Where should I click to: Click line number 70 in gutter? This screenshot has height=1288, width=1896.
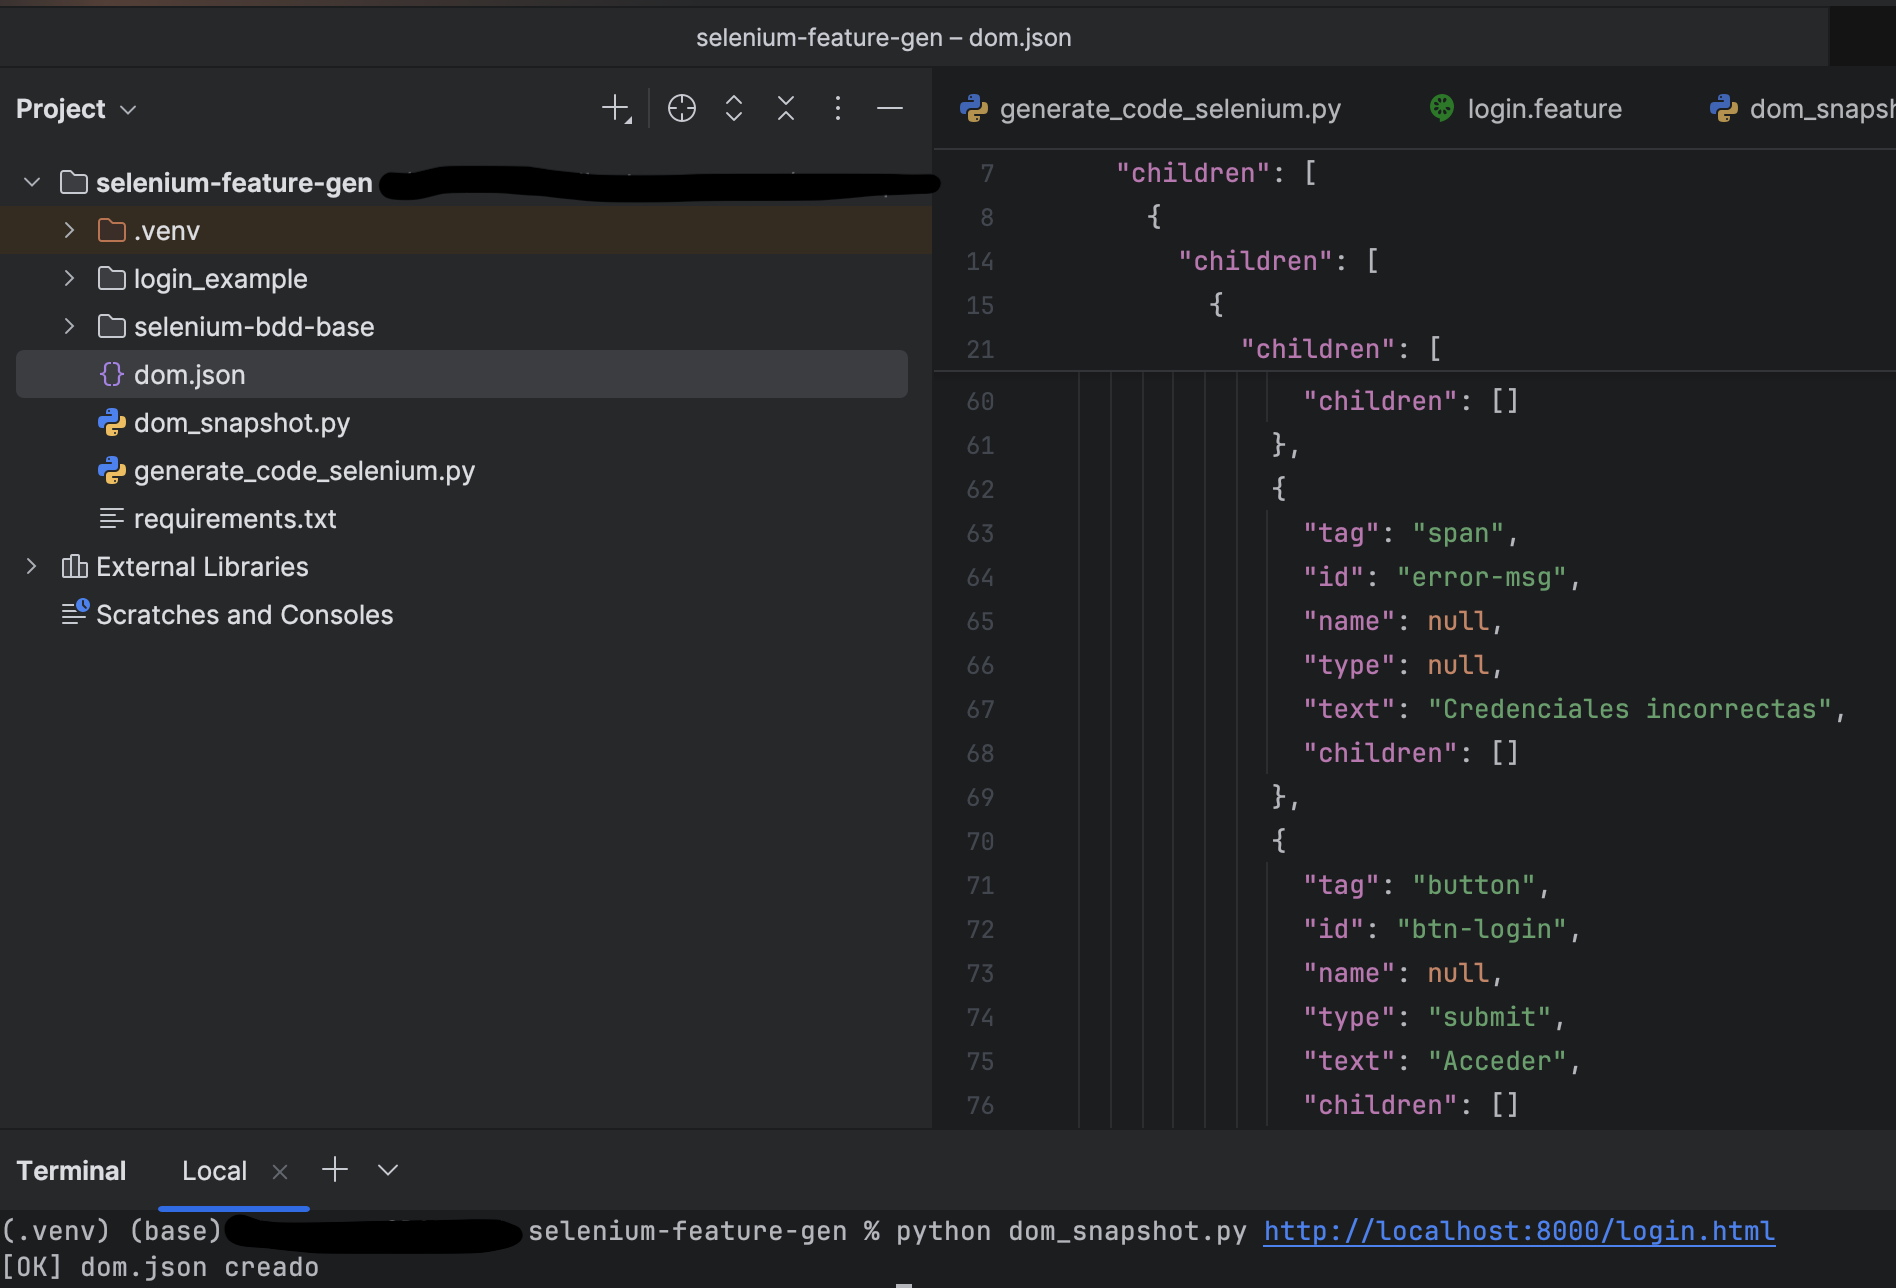point(980,841)
